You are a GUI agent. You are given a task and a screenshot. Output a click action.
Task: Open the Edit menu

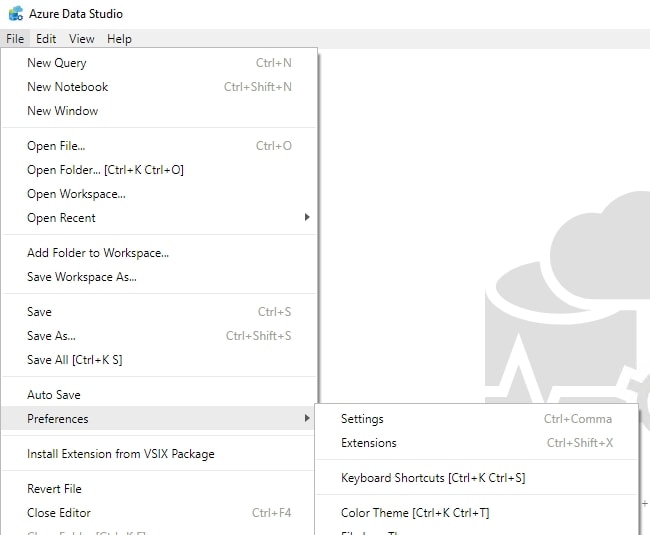[x=46, y=39]
